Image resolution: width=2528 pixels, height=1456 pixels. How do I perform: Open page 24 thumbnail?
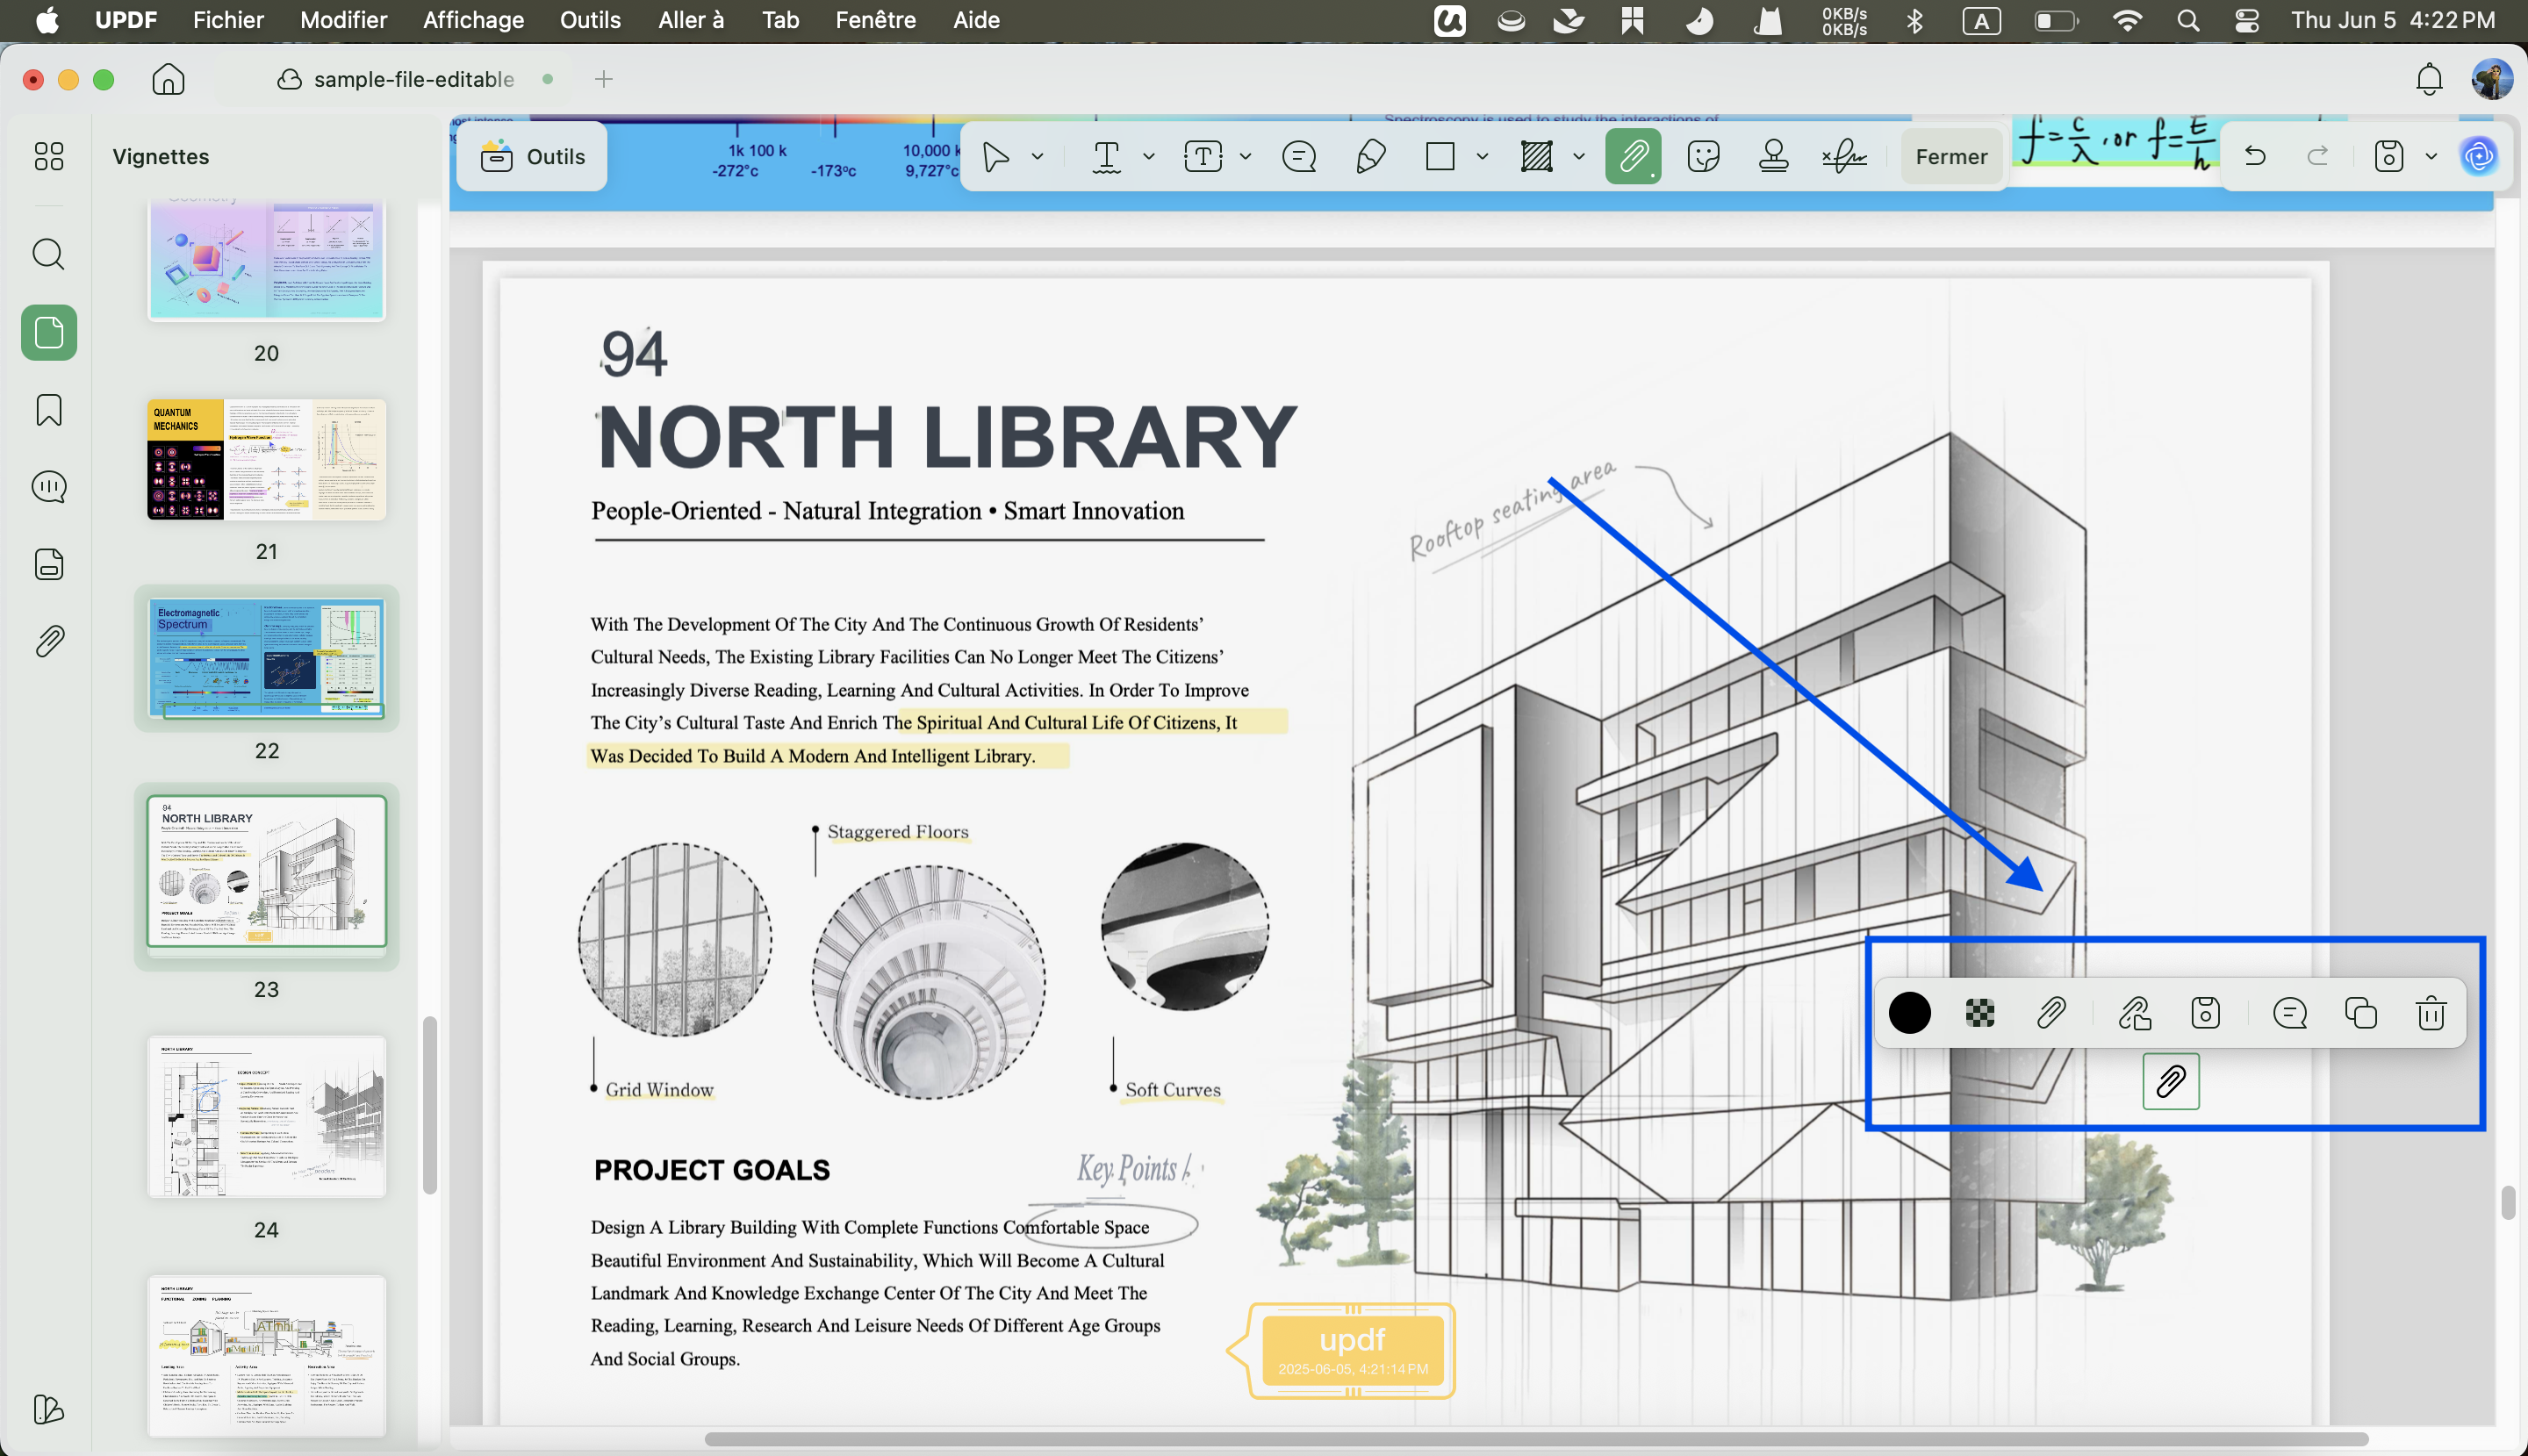(x=267, y=1117)
